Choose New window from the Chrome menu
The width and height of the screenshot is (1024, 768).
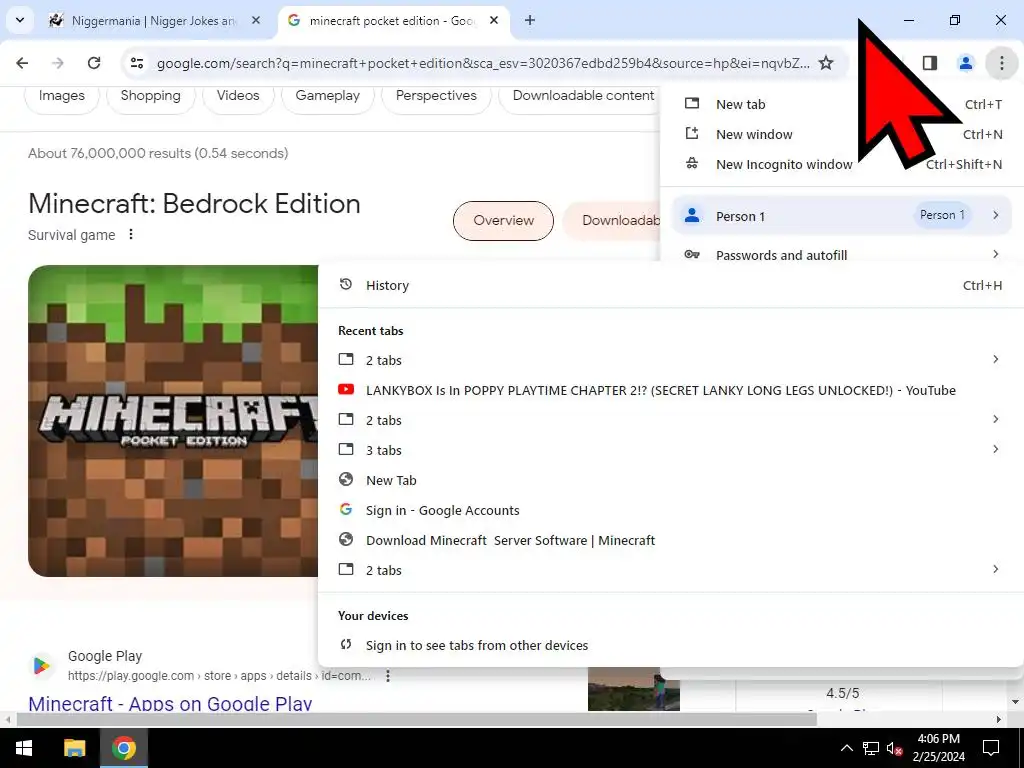point(842,135)
